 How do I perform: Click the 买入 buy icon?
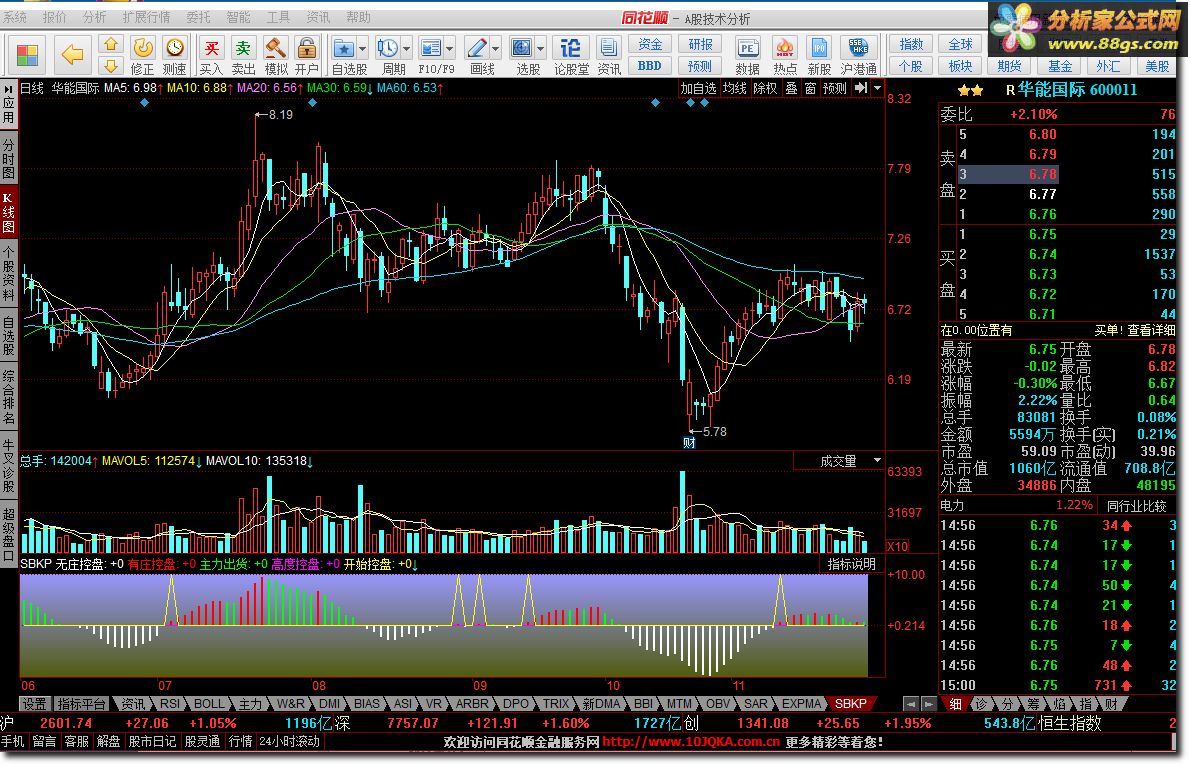point(212,56)
